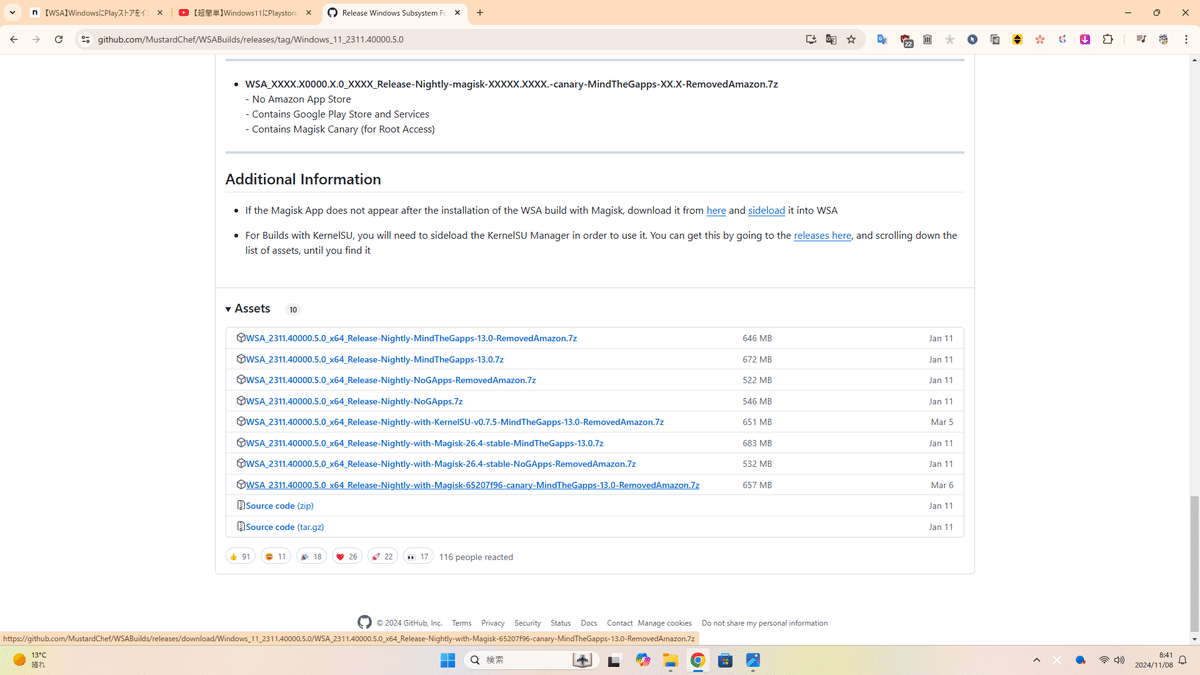
Task: Open the 'releases here' KernelSU link
Action: (822, 235)
